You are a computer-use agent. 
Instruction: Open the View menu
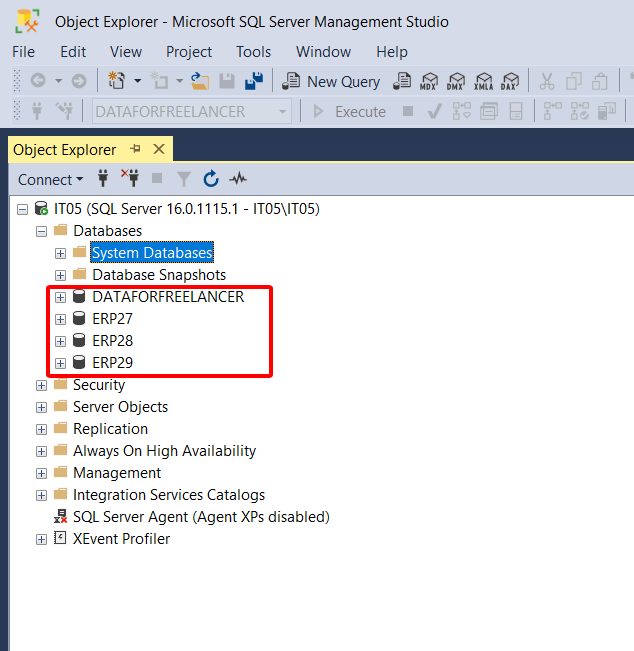(x=126, y=52)
